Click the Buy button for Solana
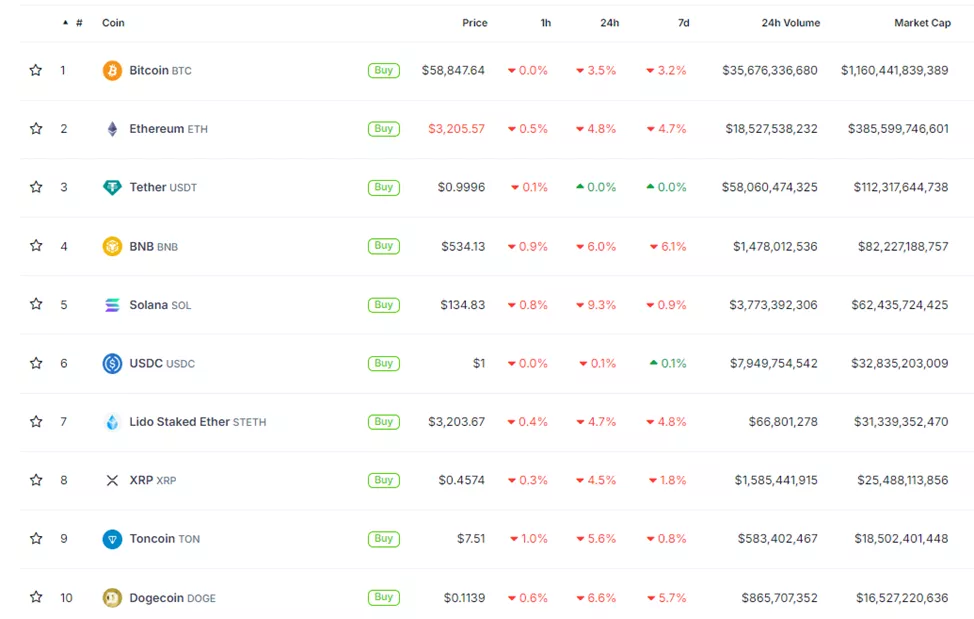This screenshot has width=974, height=619. [384, 305]
